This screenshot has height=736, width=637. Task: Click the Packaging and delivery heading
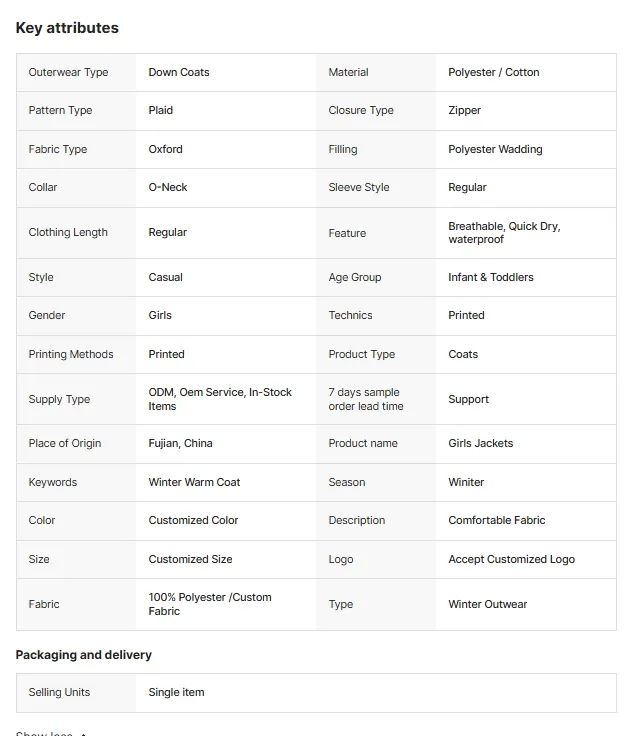point(84,655)
